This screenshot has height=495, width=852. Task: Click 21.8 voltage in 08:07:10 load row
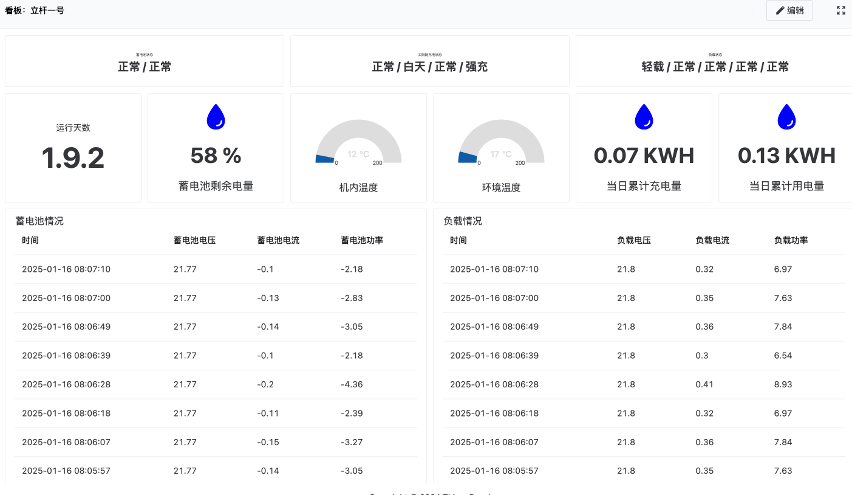(626, 269)
